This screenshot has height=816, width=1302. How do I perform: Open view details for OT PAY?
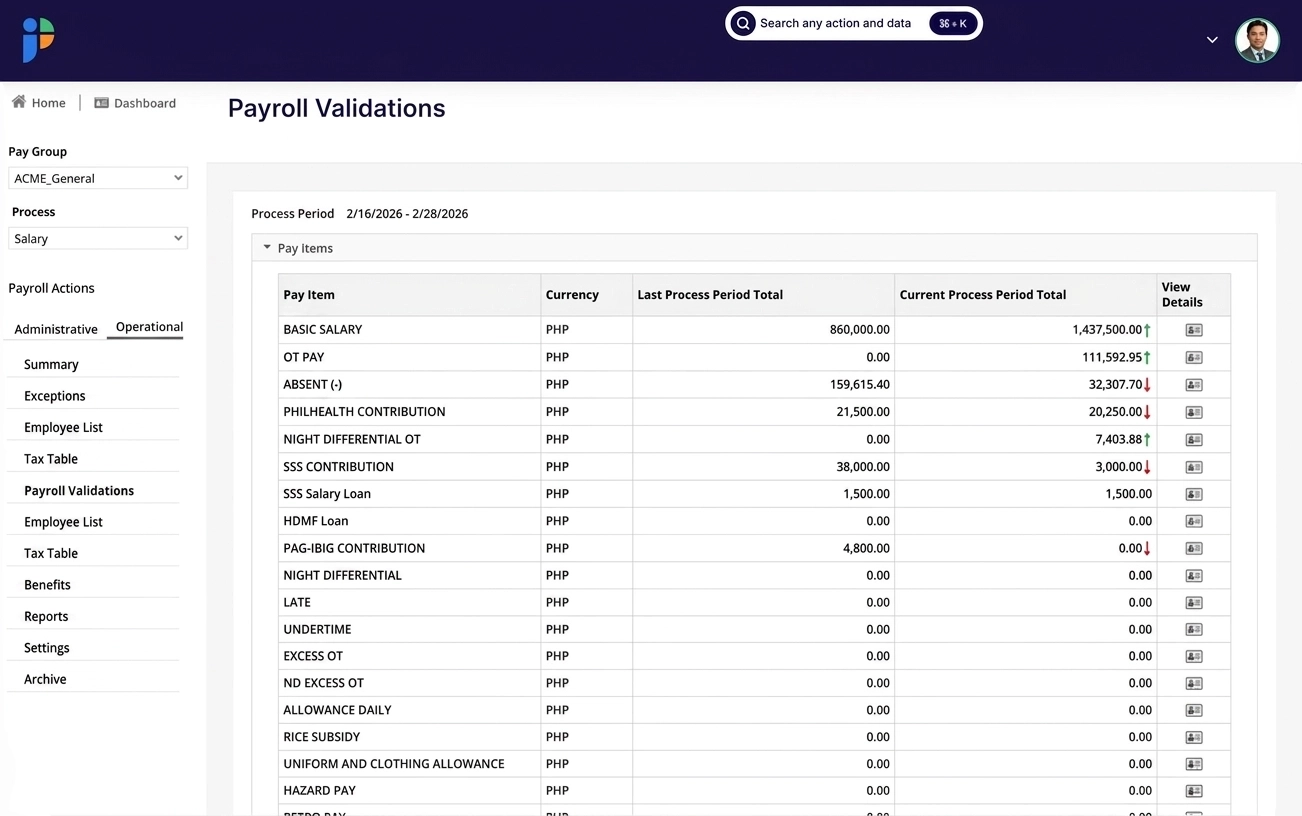click(1193, 357)
